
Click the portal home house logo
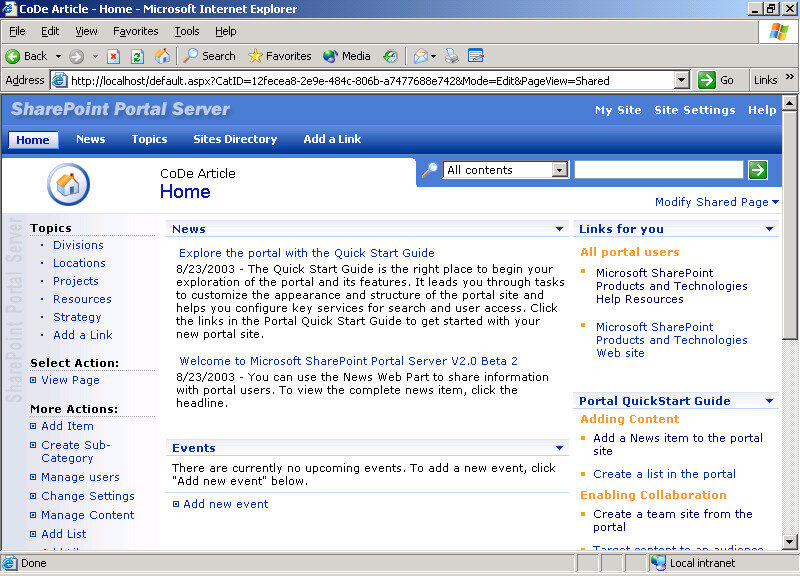68,184
